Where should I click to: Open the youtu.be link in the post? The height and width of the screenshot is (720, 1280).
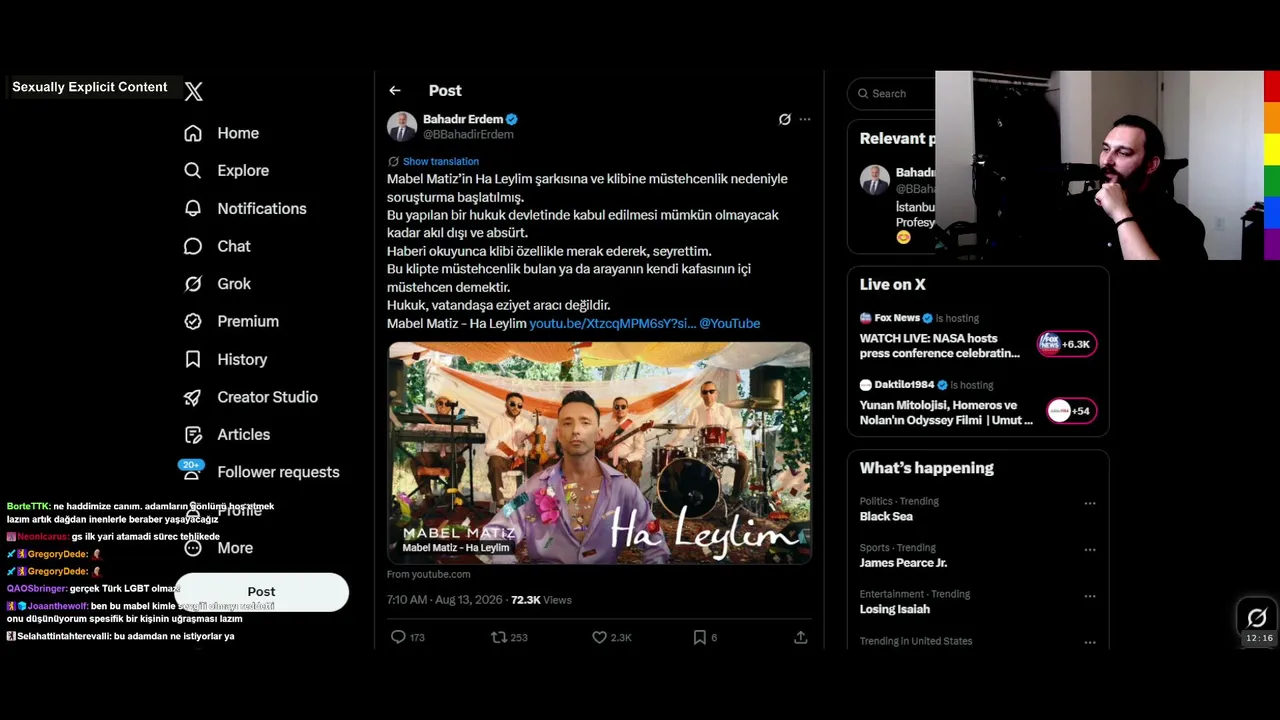[x=612, y=323]
